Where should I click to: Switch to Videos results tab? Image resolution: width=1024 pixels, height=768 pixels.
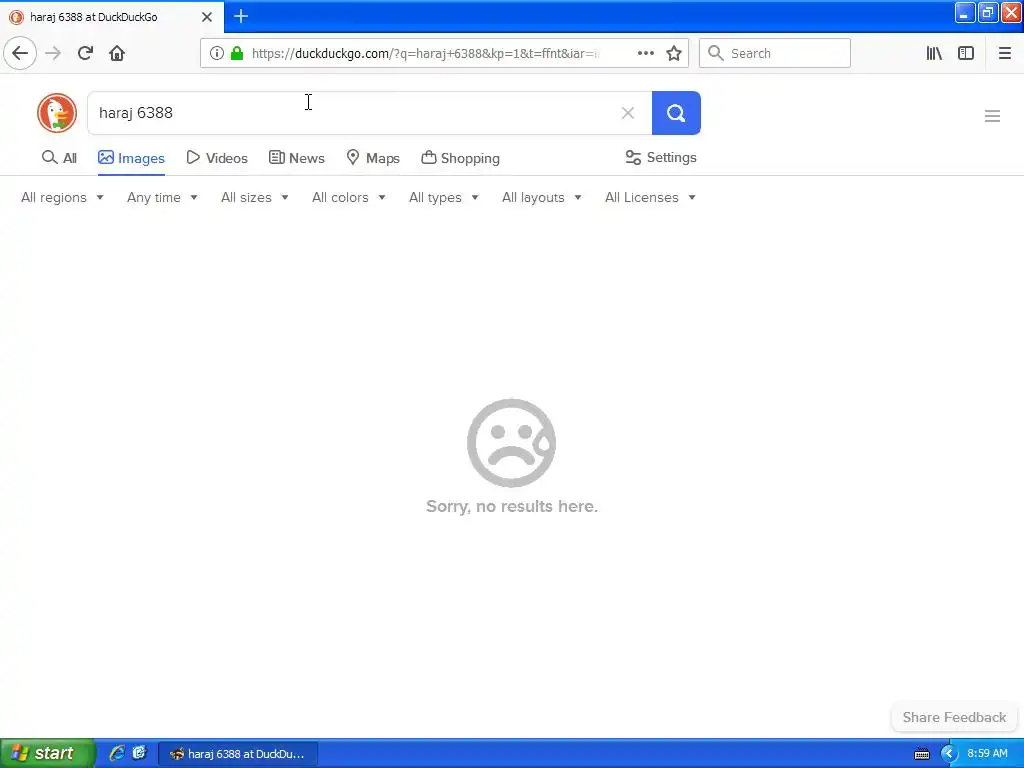pyautogui.click(x=217, y=158)
